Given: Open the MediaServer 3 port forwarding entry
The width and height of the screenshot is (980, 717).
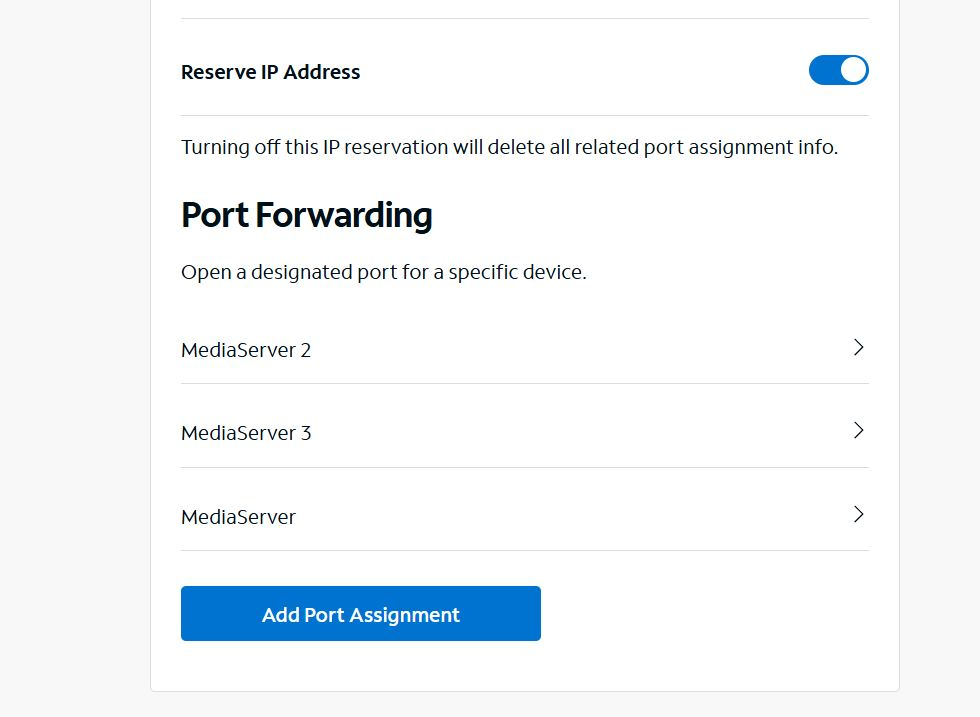Looking at the screenshot, I should click(524, 433).
